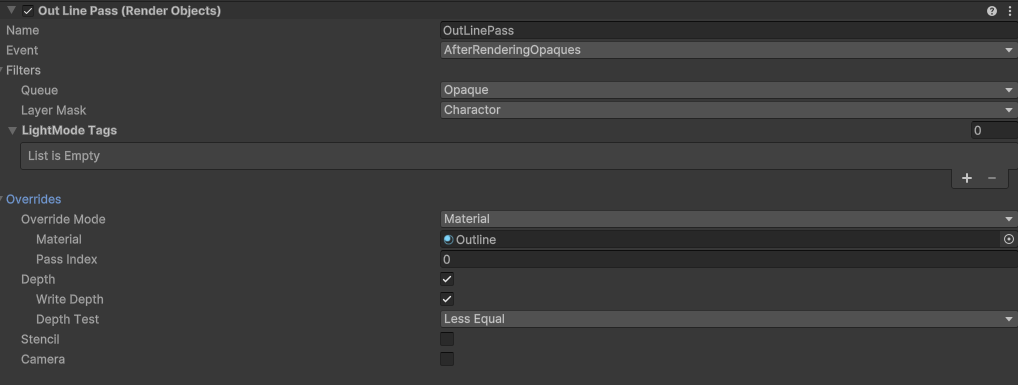The image size is (1018, 385).
Task: Enable the Camera override checkbox
Action: [x=447, y=359]
